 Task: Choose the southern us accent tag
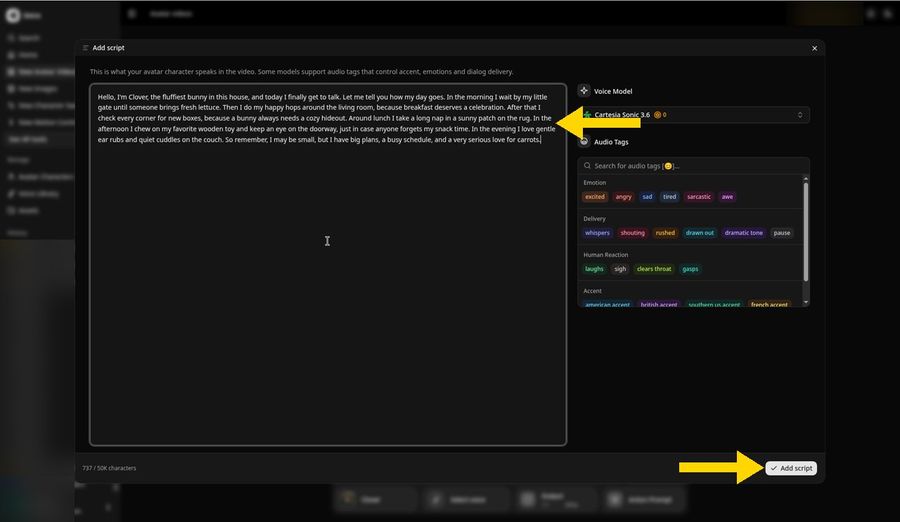pos(714,304)
